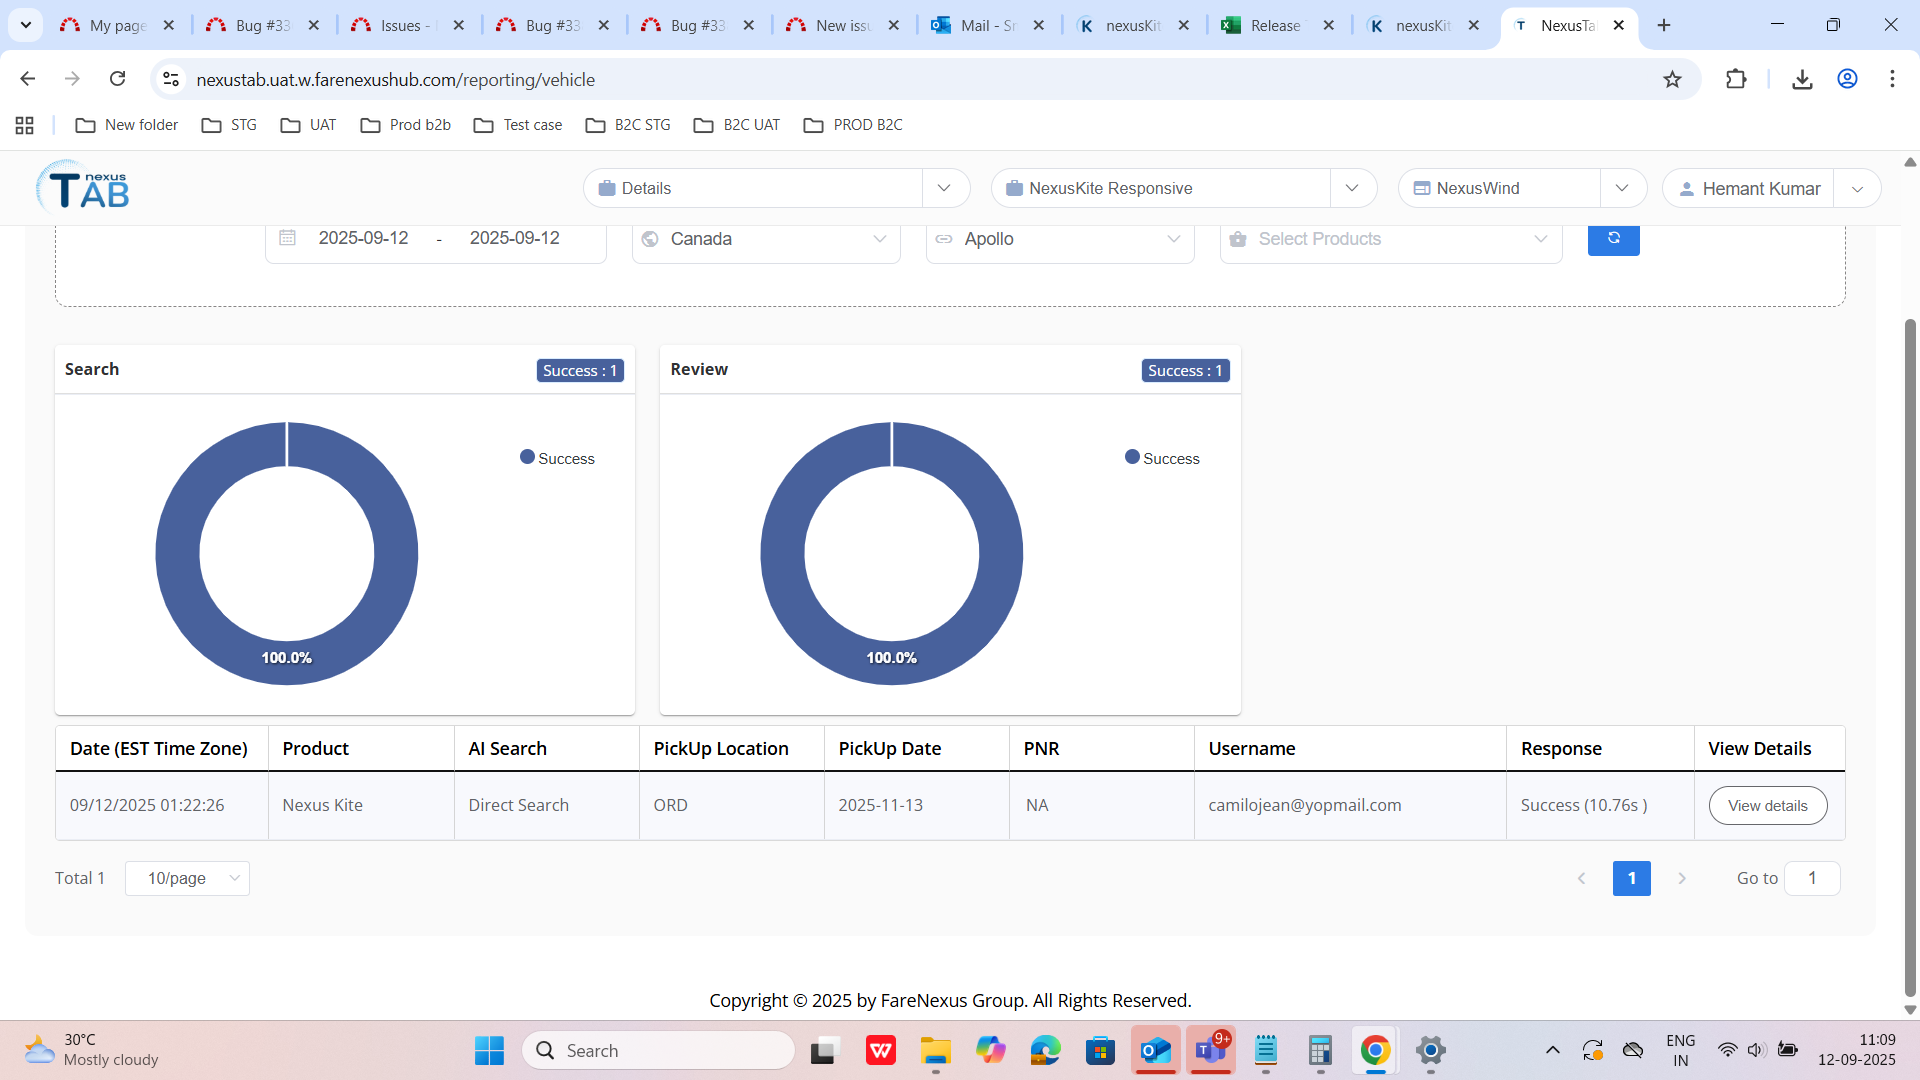The height and width of the screenshot is (1080, 1920).
Task: Open Microsoft Edge from taskbar
Action: (1045, 1050)
